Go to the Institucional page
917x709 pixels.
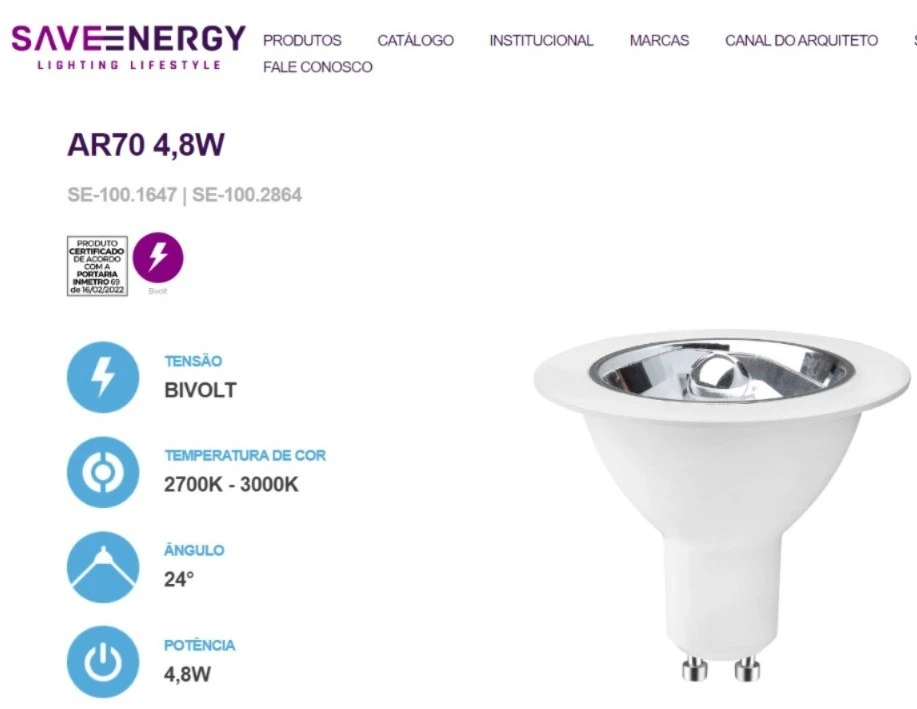pyautogui.click(x=542, y=40)
